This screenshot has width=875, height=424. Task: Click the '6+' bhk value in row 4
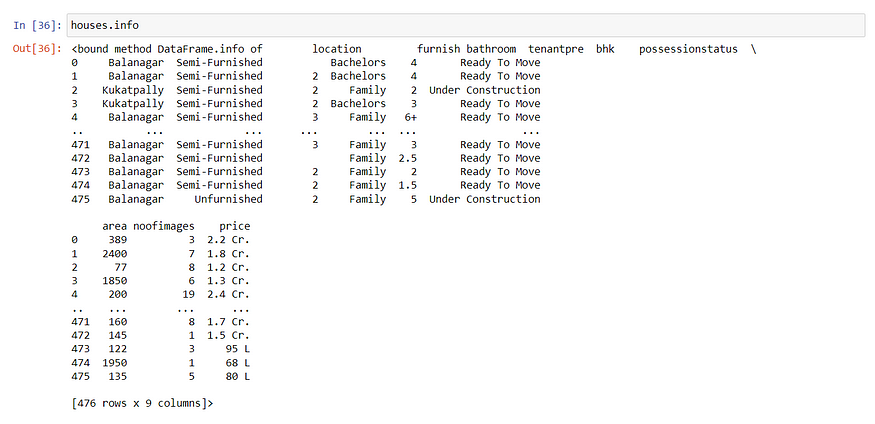411,117
